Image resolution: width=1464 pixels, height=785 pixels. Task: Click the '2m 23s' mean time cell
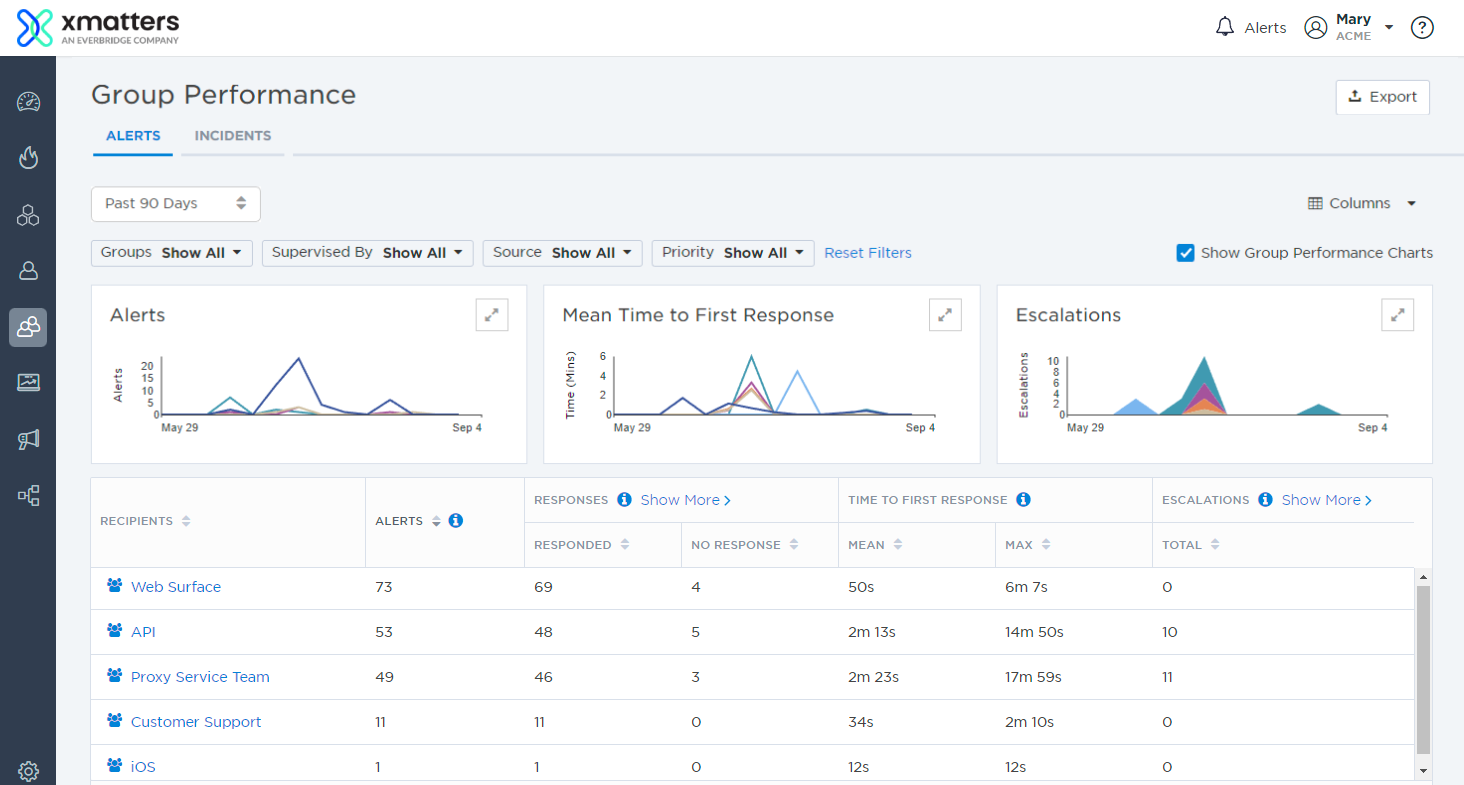point(873,677)
